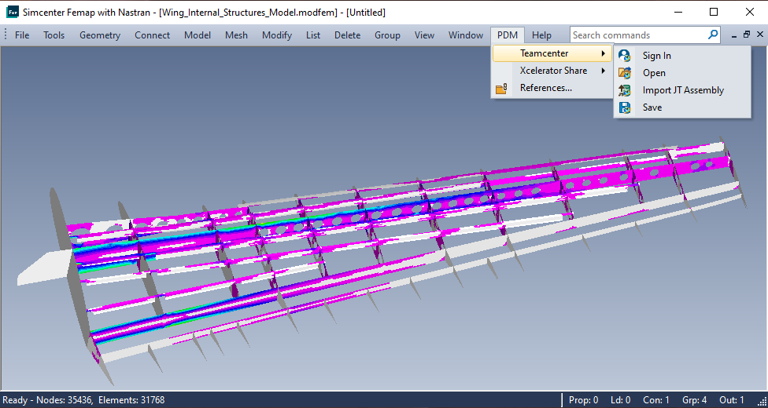The image size is (768, 408).
Task: Open the Mesh menu
Action: tap(236, 35)
